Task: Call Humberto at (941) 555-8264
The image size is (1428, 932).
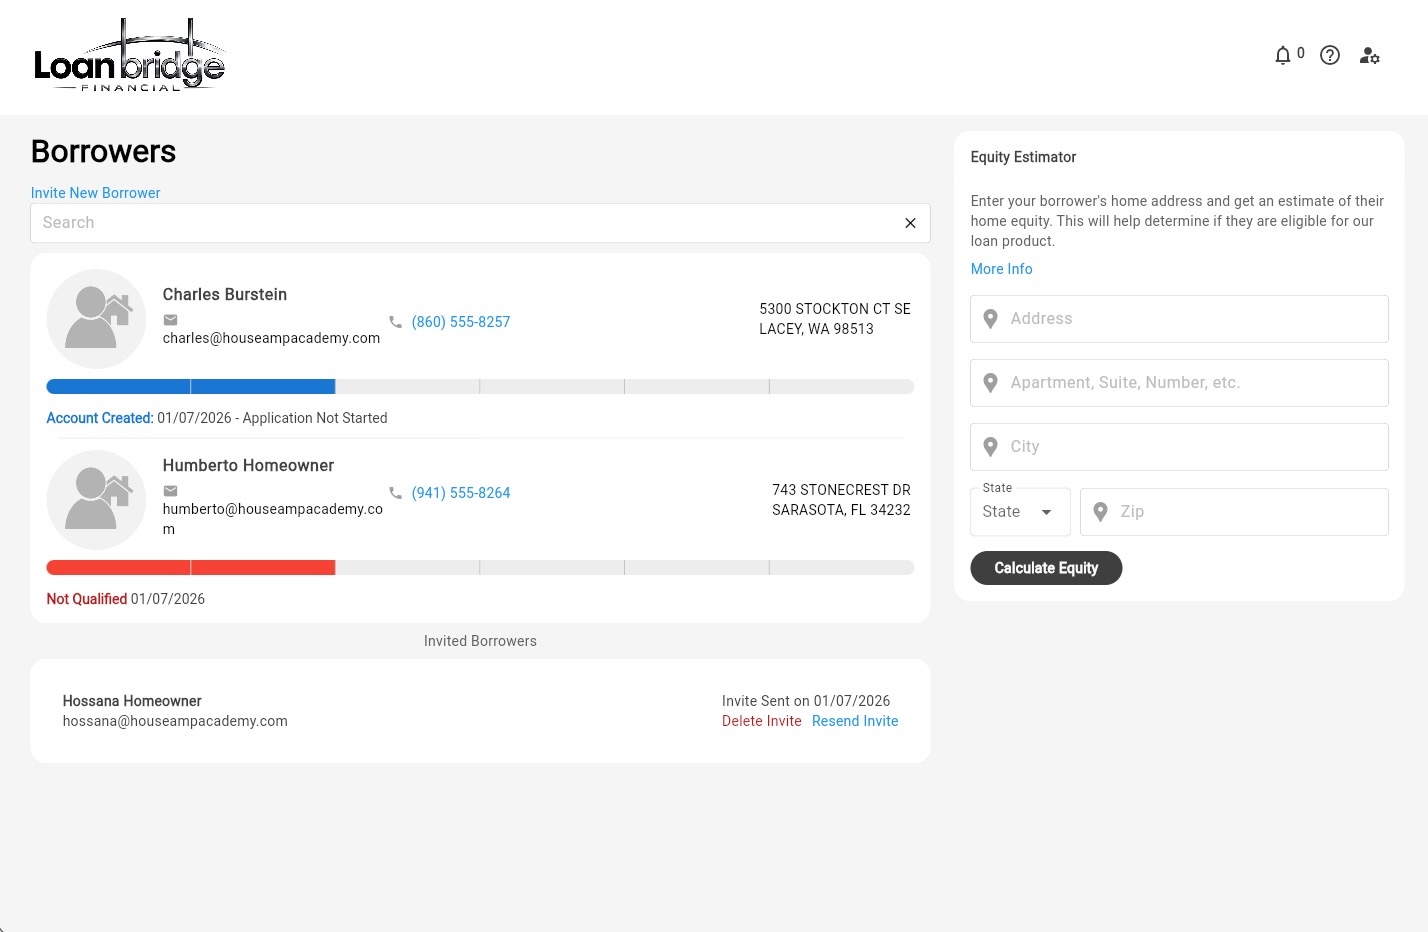Action: (460, 493)
